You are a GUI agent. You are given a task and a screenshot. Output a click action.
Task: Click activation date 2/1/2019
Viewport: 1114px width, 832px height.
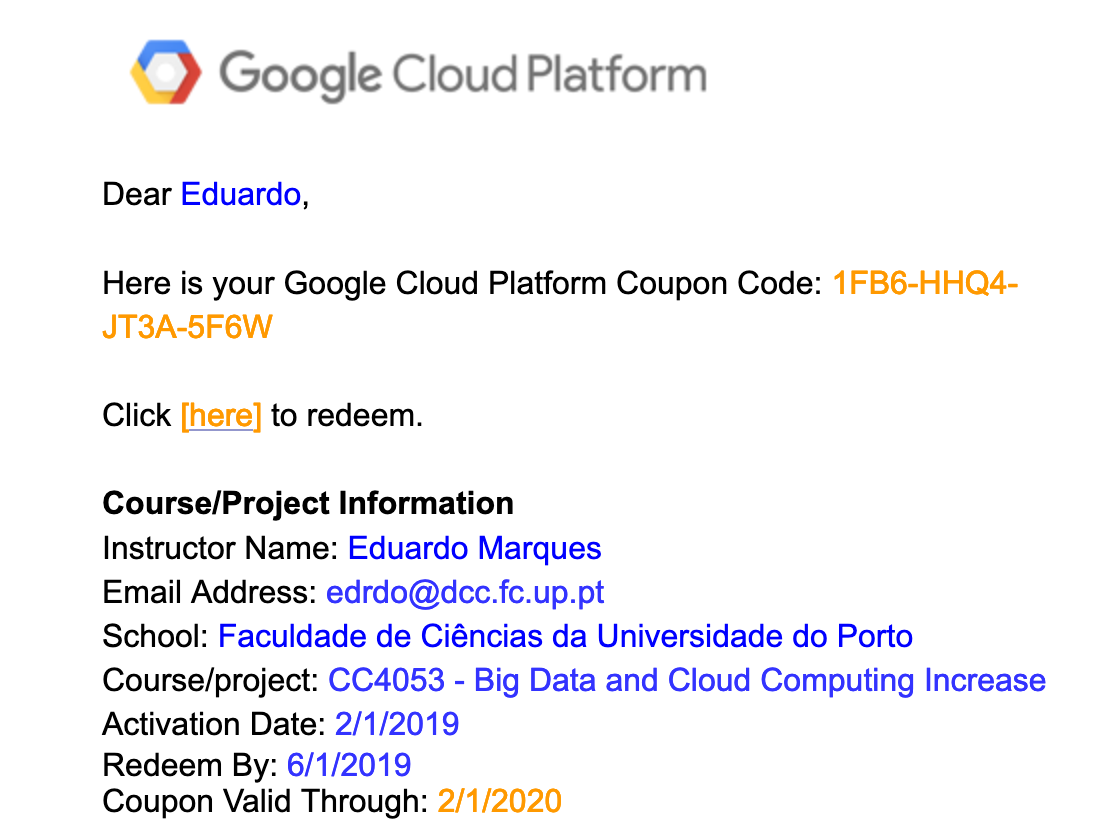pos(396,724)
